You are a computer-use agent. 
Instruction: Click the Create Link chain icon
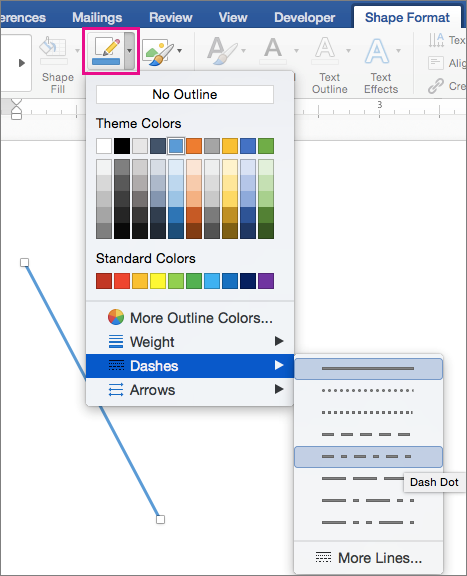pos(436,86)
